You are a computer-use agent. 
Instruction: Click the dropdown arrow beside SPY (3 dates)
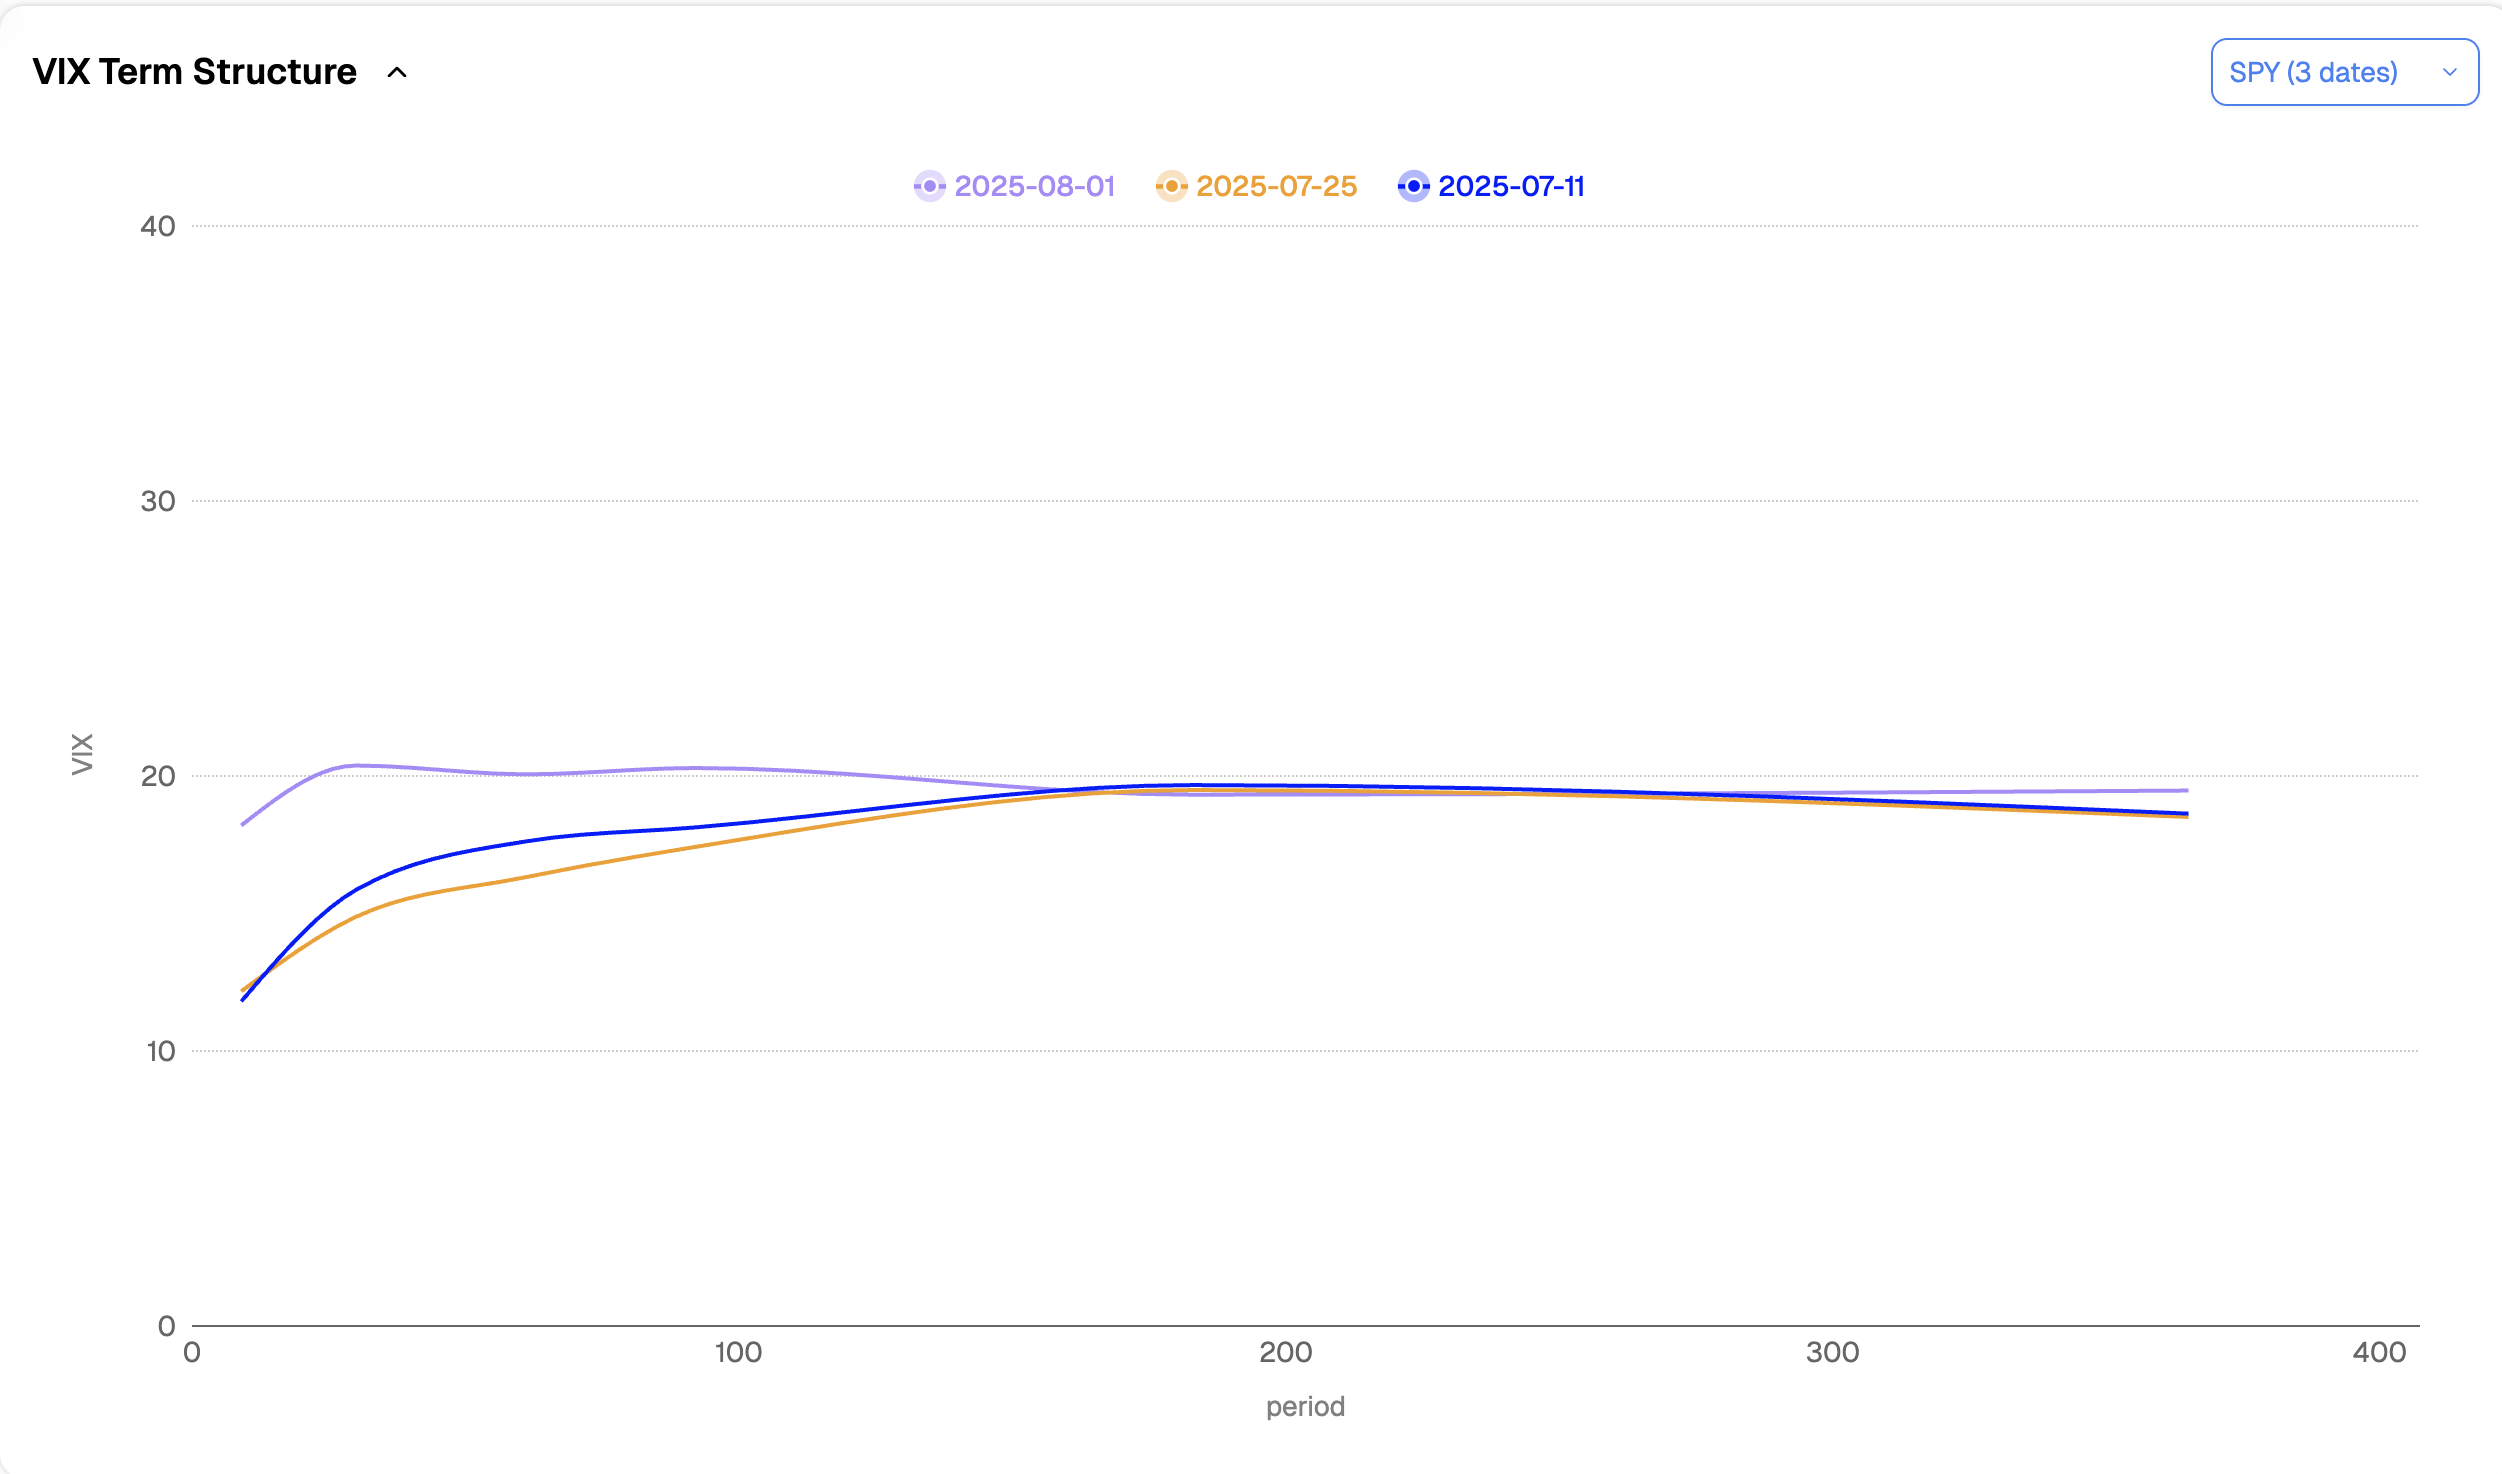[2449, 72]
